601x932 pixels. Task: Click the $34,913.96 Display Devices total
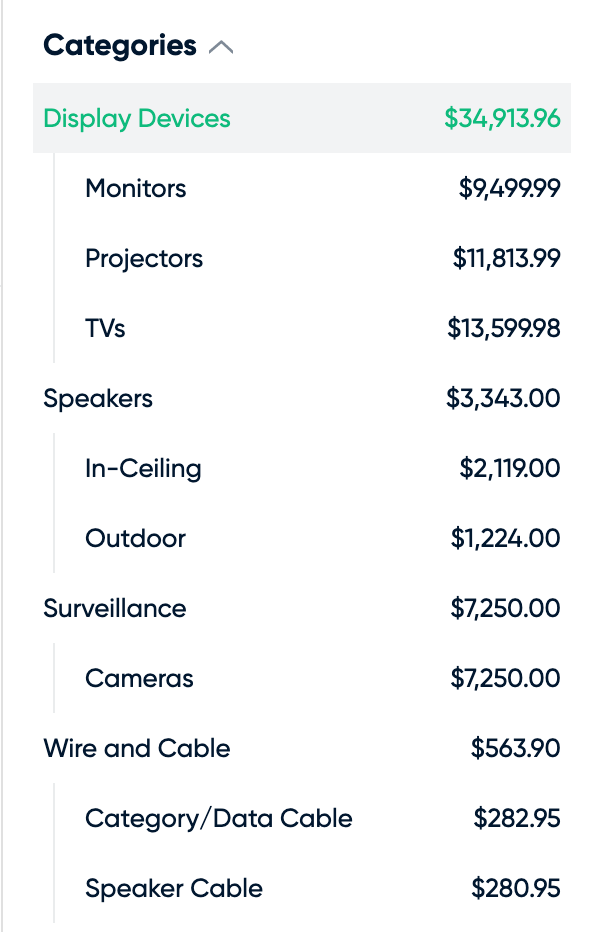[502, 118]
